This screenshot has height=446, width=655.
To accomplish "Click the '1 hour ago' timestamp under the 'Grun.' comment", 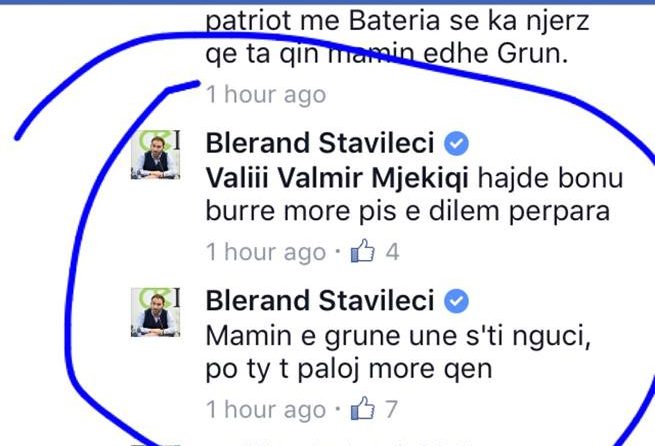I will pos(266,95).
